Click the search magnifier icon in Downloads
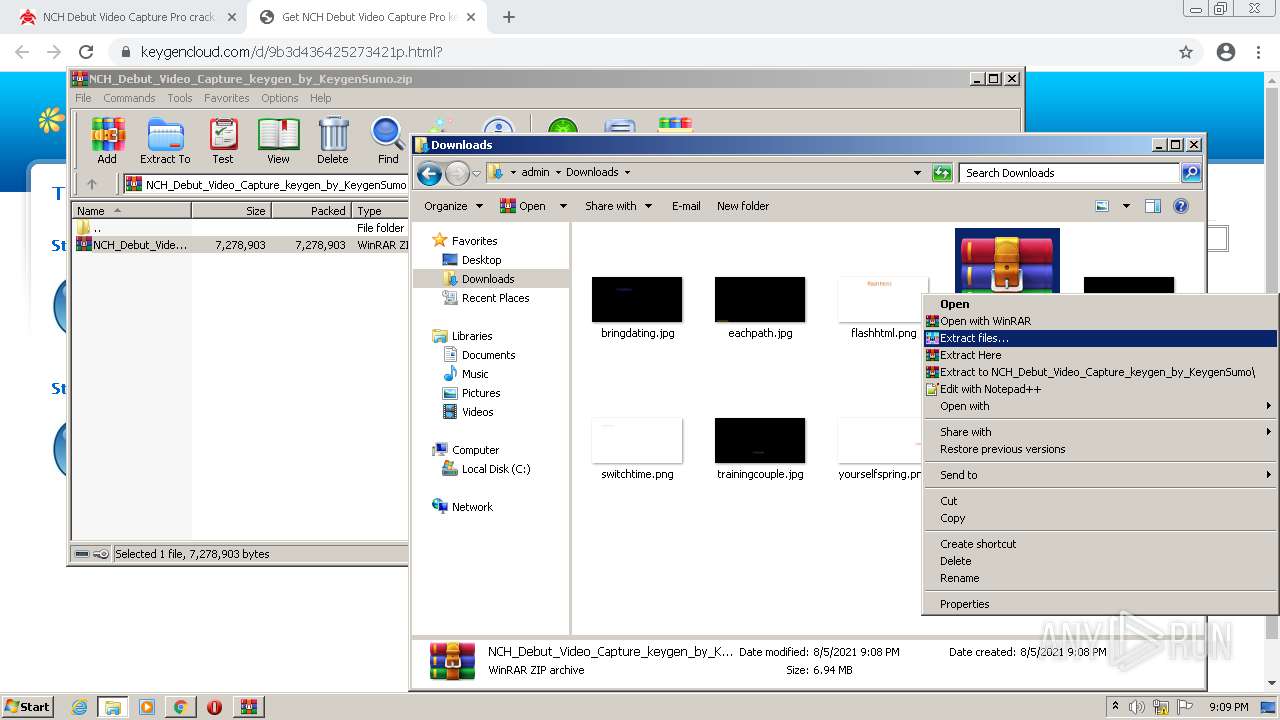 (x=1190, y=173)
